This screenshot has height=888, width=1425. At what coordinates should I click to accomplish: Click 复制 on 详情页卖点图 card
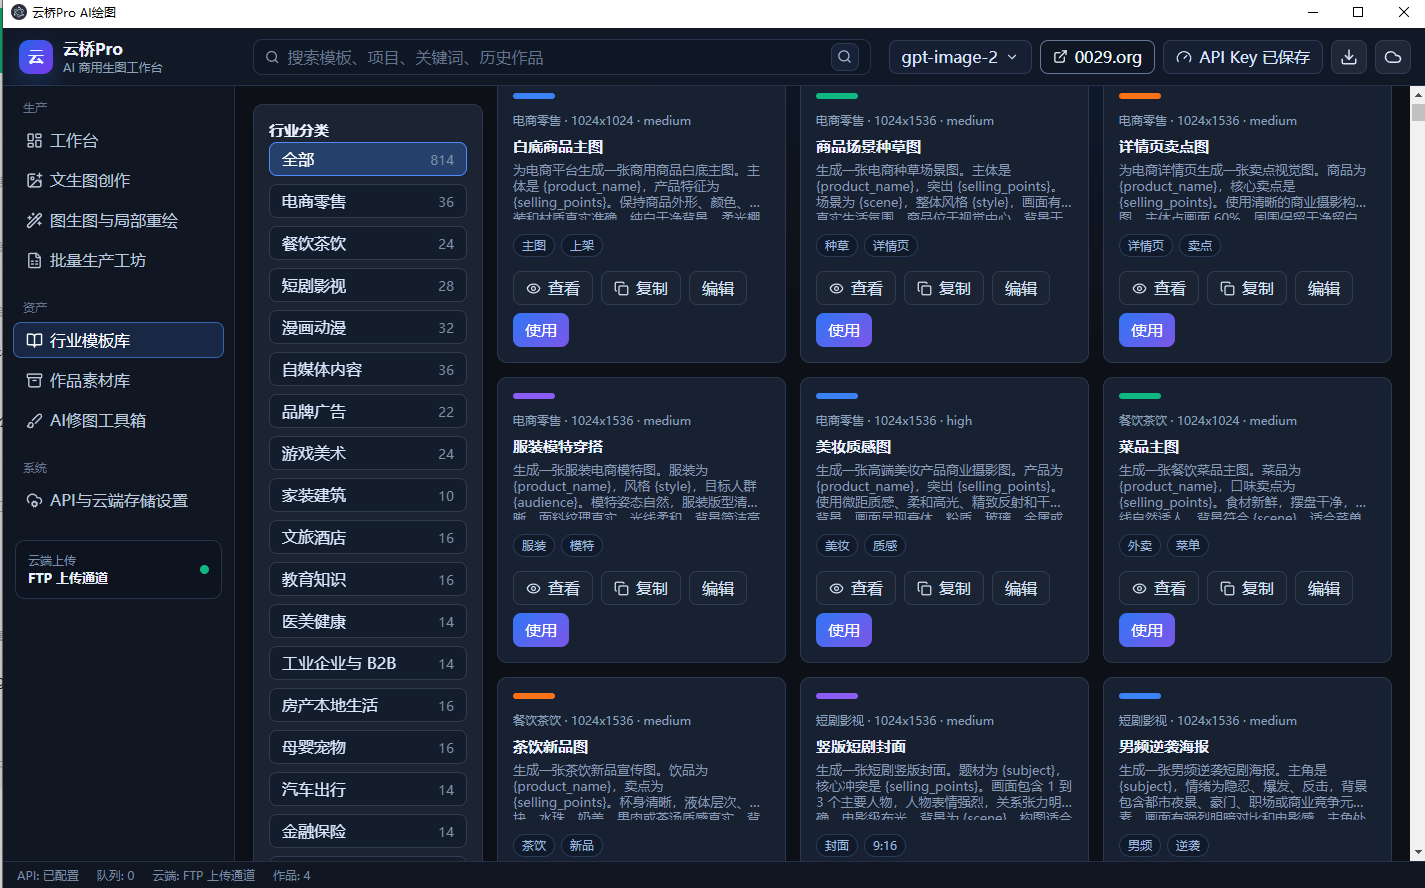(x=1247, y=288)
